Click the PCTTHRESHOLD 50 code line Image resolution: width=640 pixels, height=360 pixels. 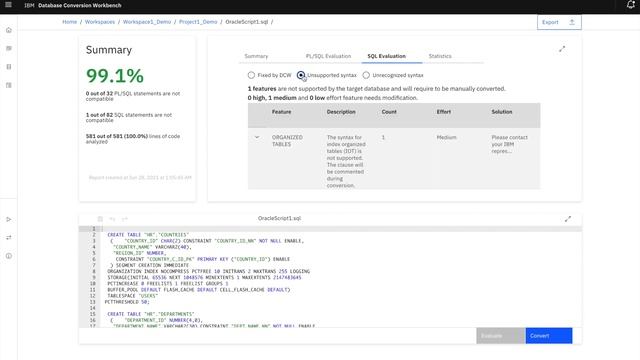[127, 302]
